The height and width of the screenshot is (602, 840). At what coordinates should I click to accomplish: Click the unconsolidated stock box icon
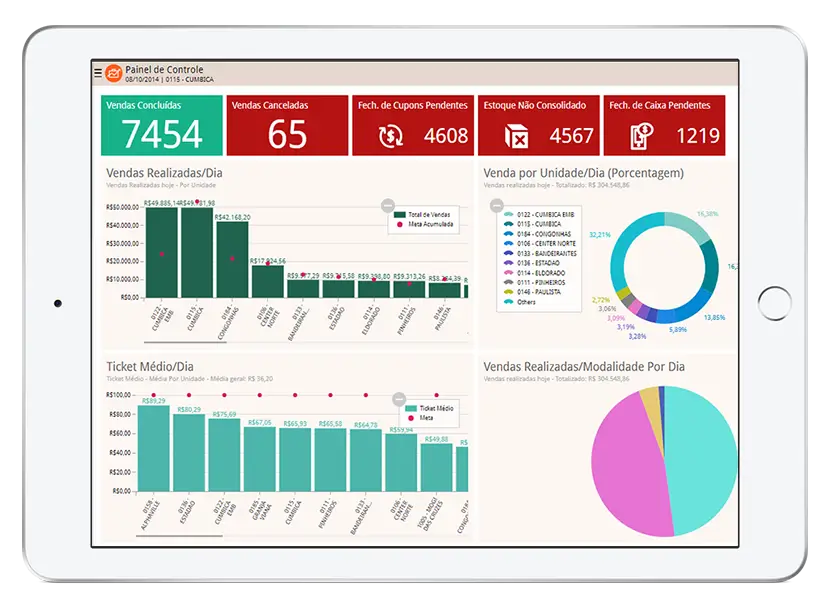coord(516,136)
